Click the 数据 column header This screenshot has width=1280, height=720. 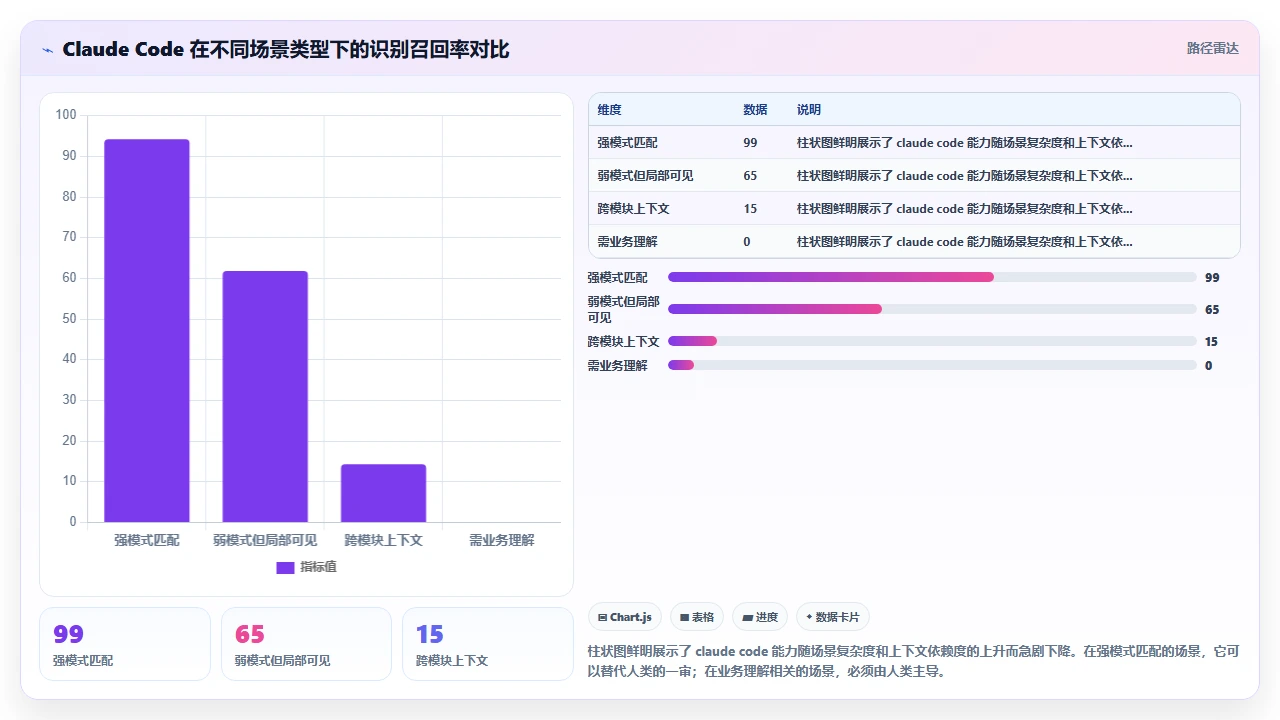tap(755, 109)
